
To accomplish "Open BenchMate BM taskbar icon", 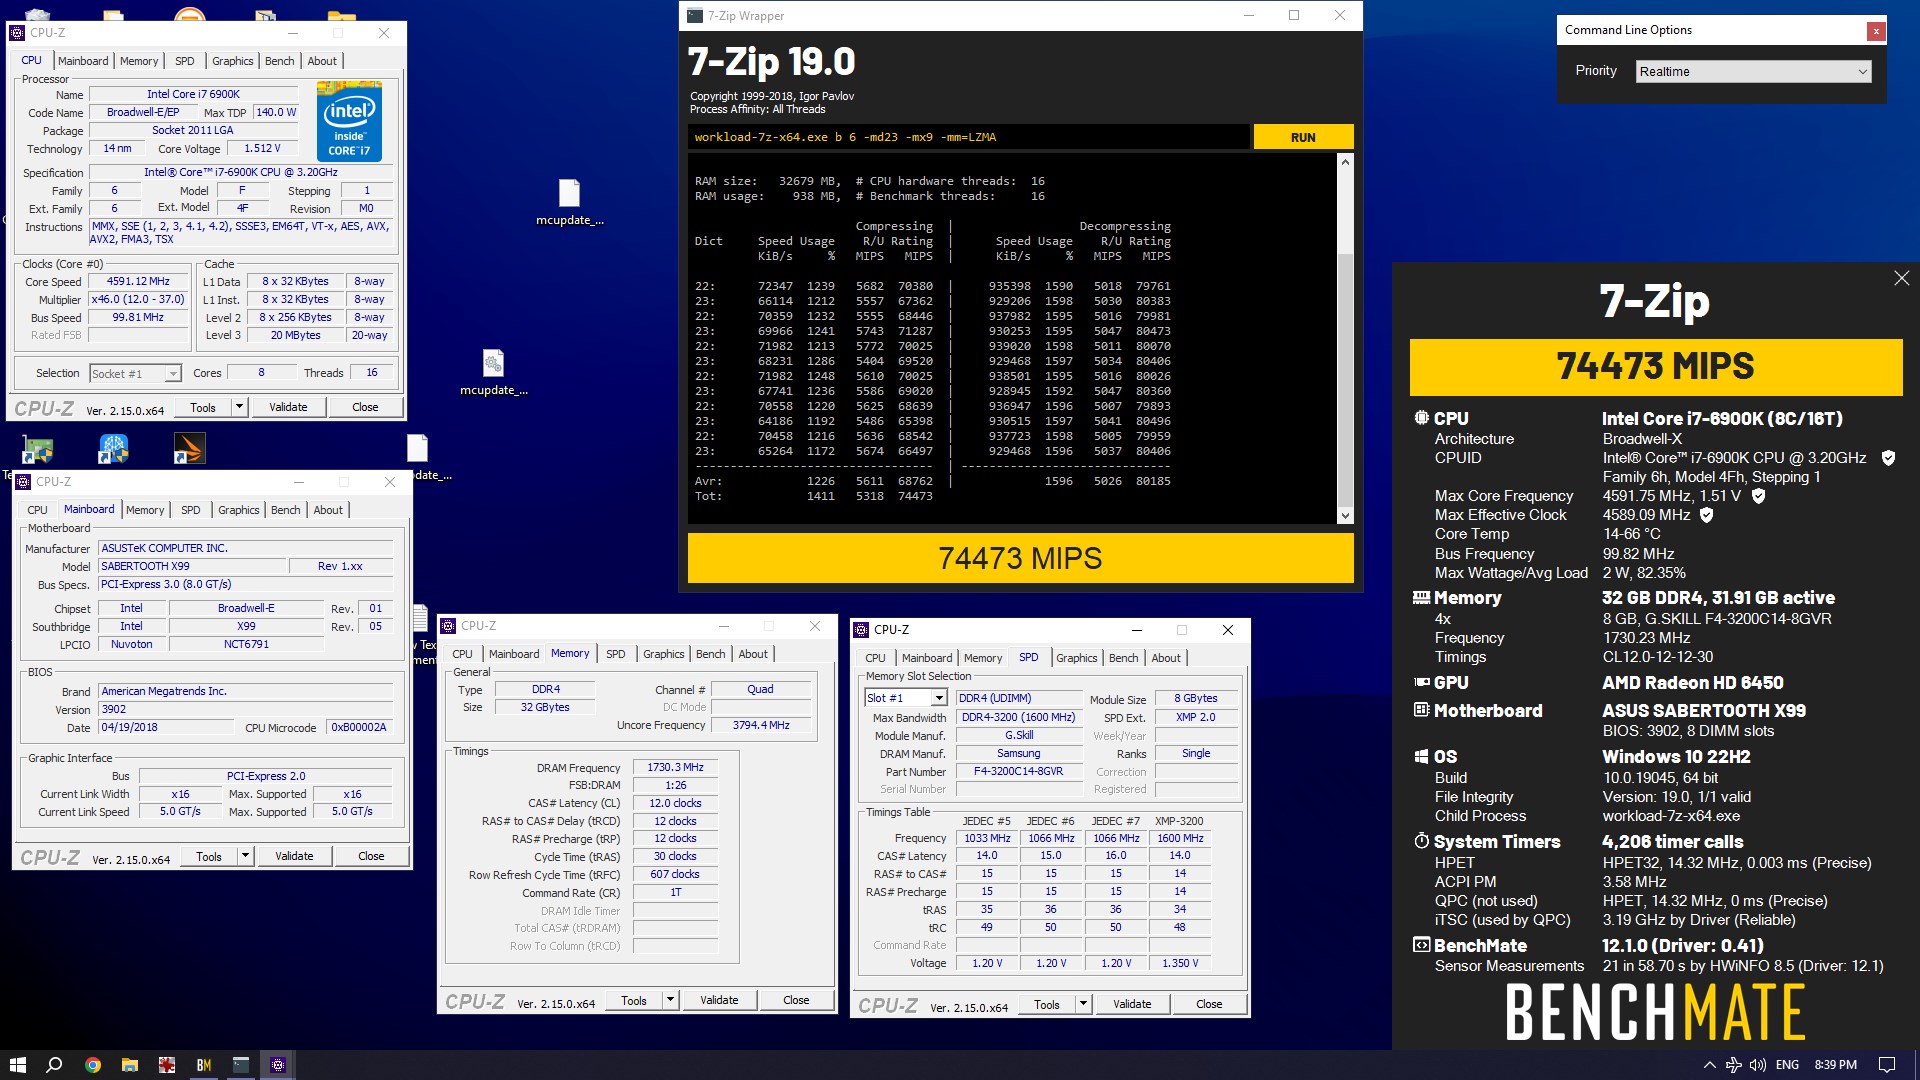I will (204, 1065).
